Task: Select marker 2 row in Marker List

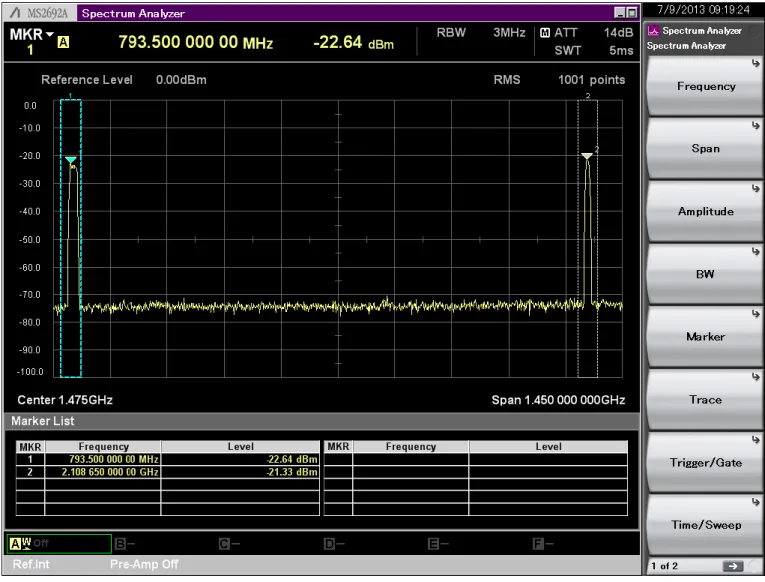Action: (x=167, y=472)
